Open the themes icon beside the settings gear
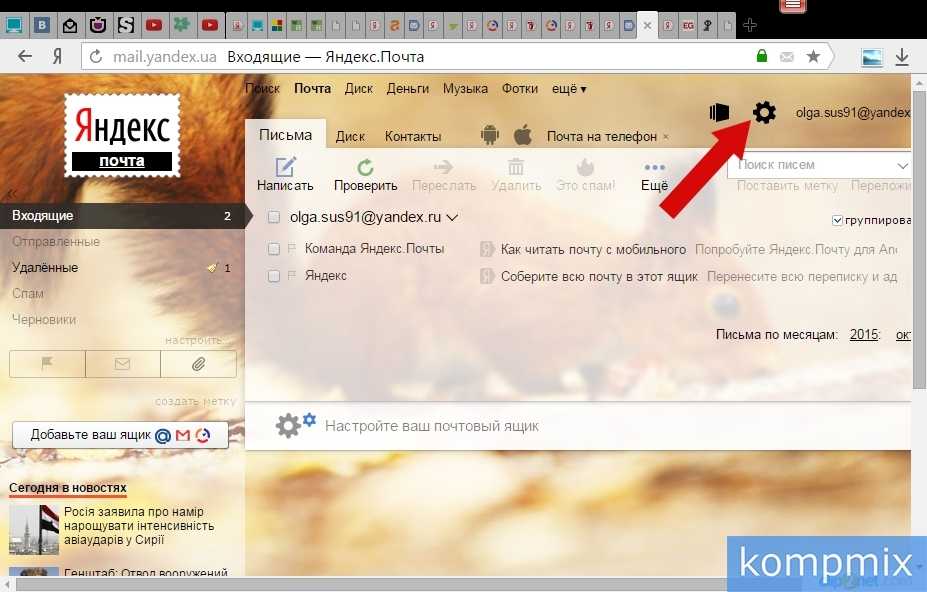This screenshot has height=592, width=927. 719,112
